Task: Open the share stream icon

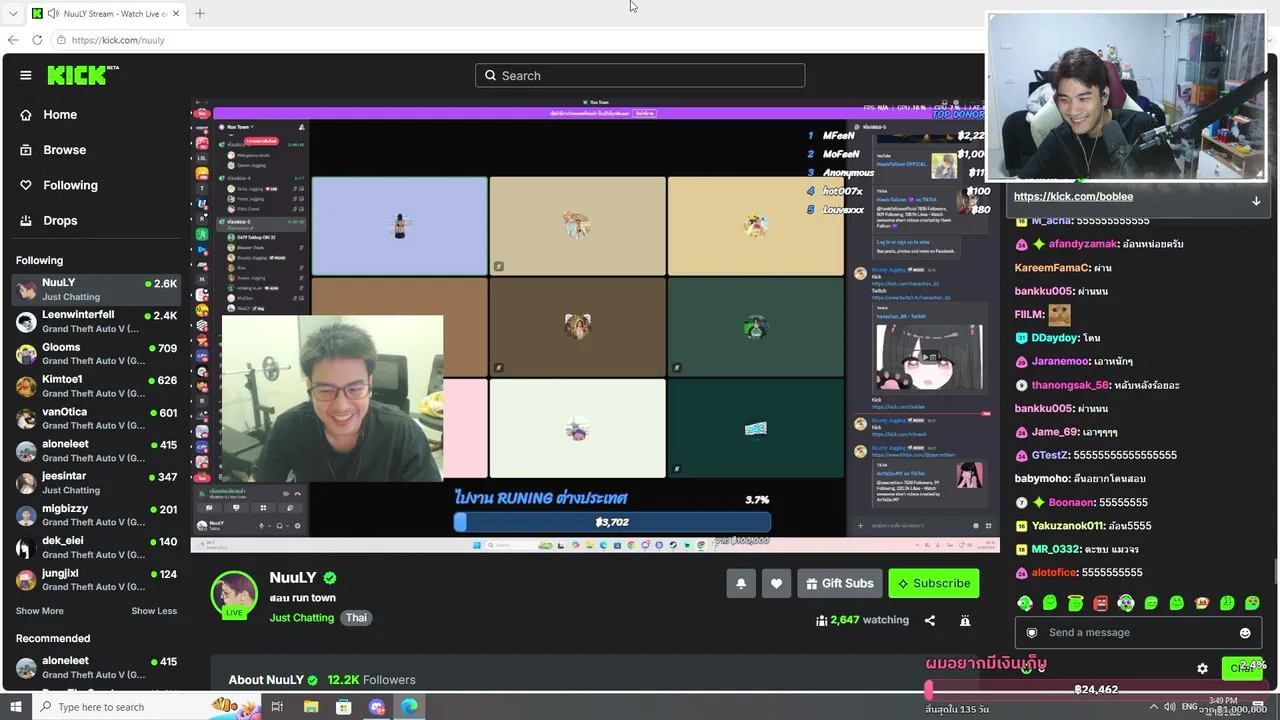Action: coord(930,620)
